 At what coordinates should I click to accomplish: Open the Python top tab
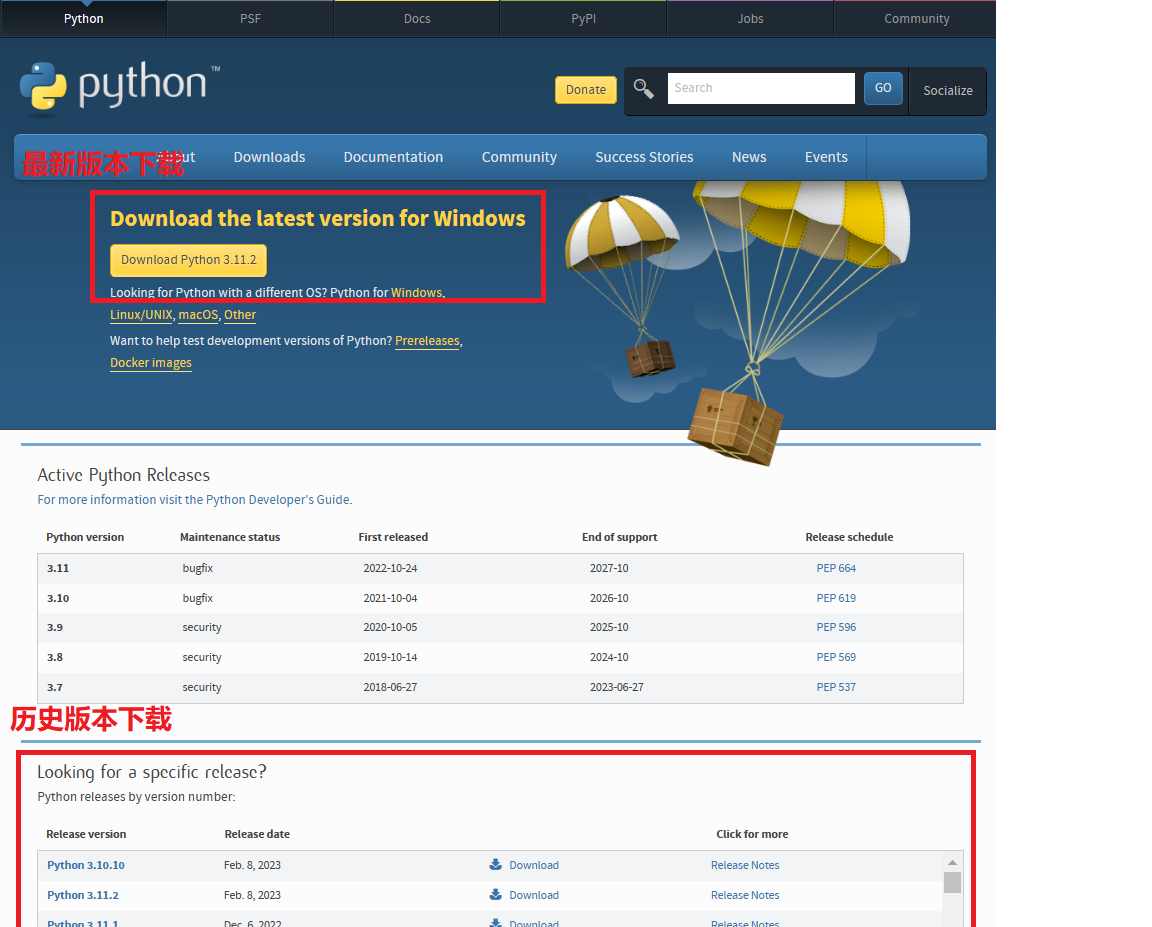pyautogui.click(x=84, y=19)
